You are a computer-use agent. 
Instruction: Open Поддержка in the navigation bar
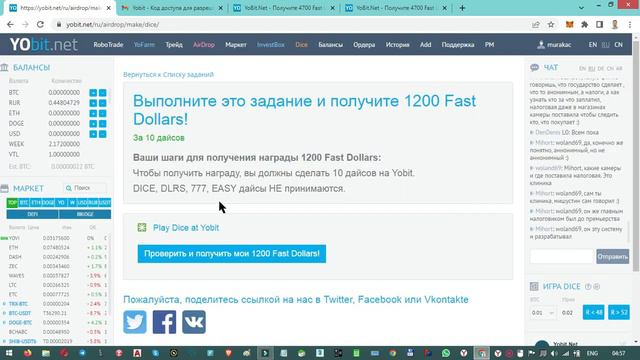458,44
